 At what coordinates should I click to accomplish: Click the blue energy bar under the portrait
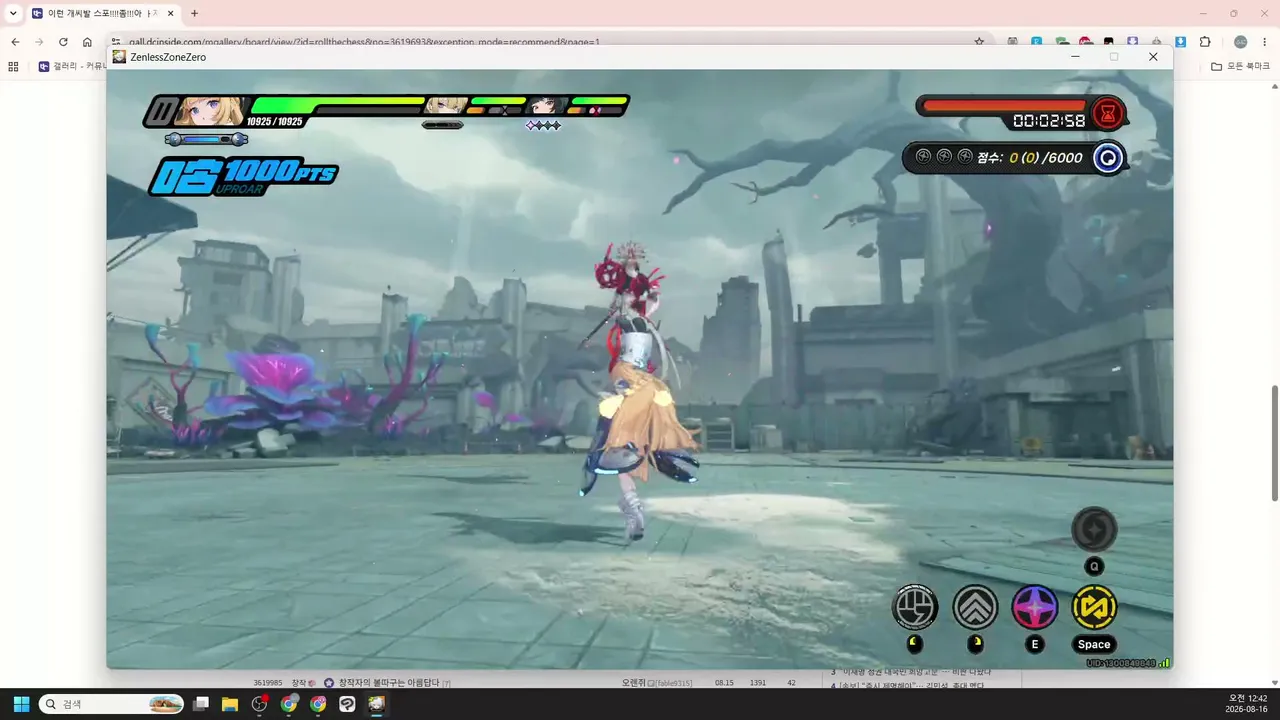(x=206, y=140)
